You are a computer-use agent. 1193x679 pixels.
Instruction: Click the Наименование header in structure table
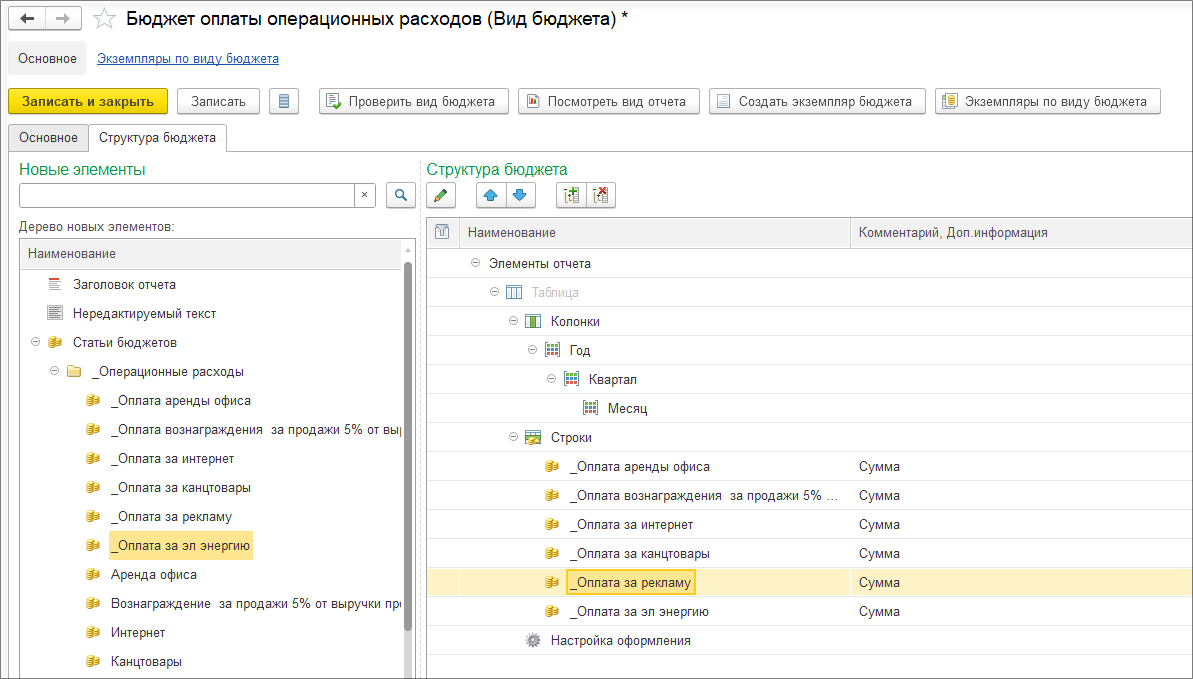click(654, 232)
